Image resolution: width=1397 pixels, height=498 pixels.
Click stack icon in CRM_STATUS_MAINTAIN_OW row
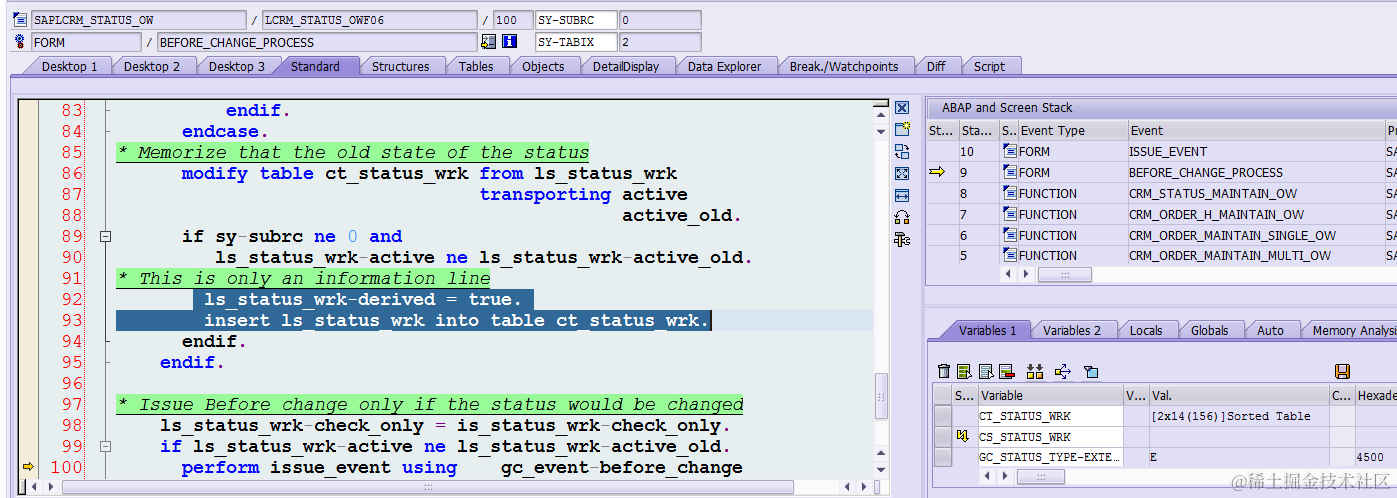(1010, 194)
